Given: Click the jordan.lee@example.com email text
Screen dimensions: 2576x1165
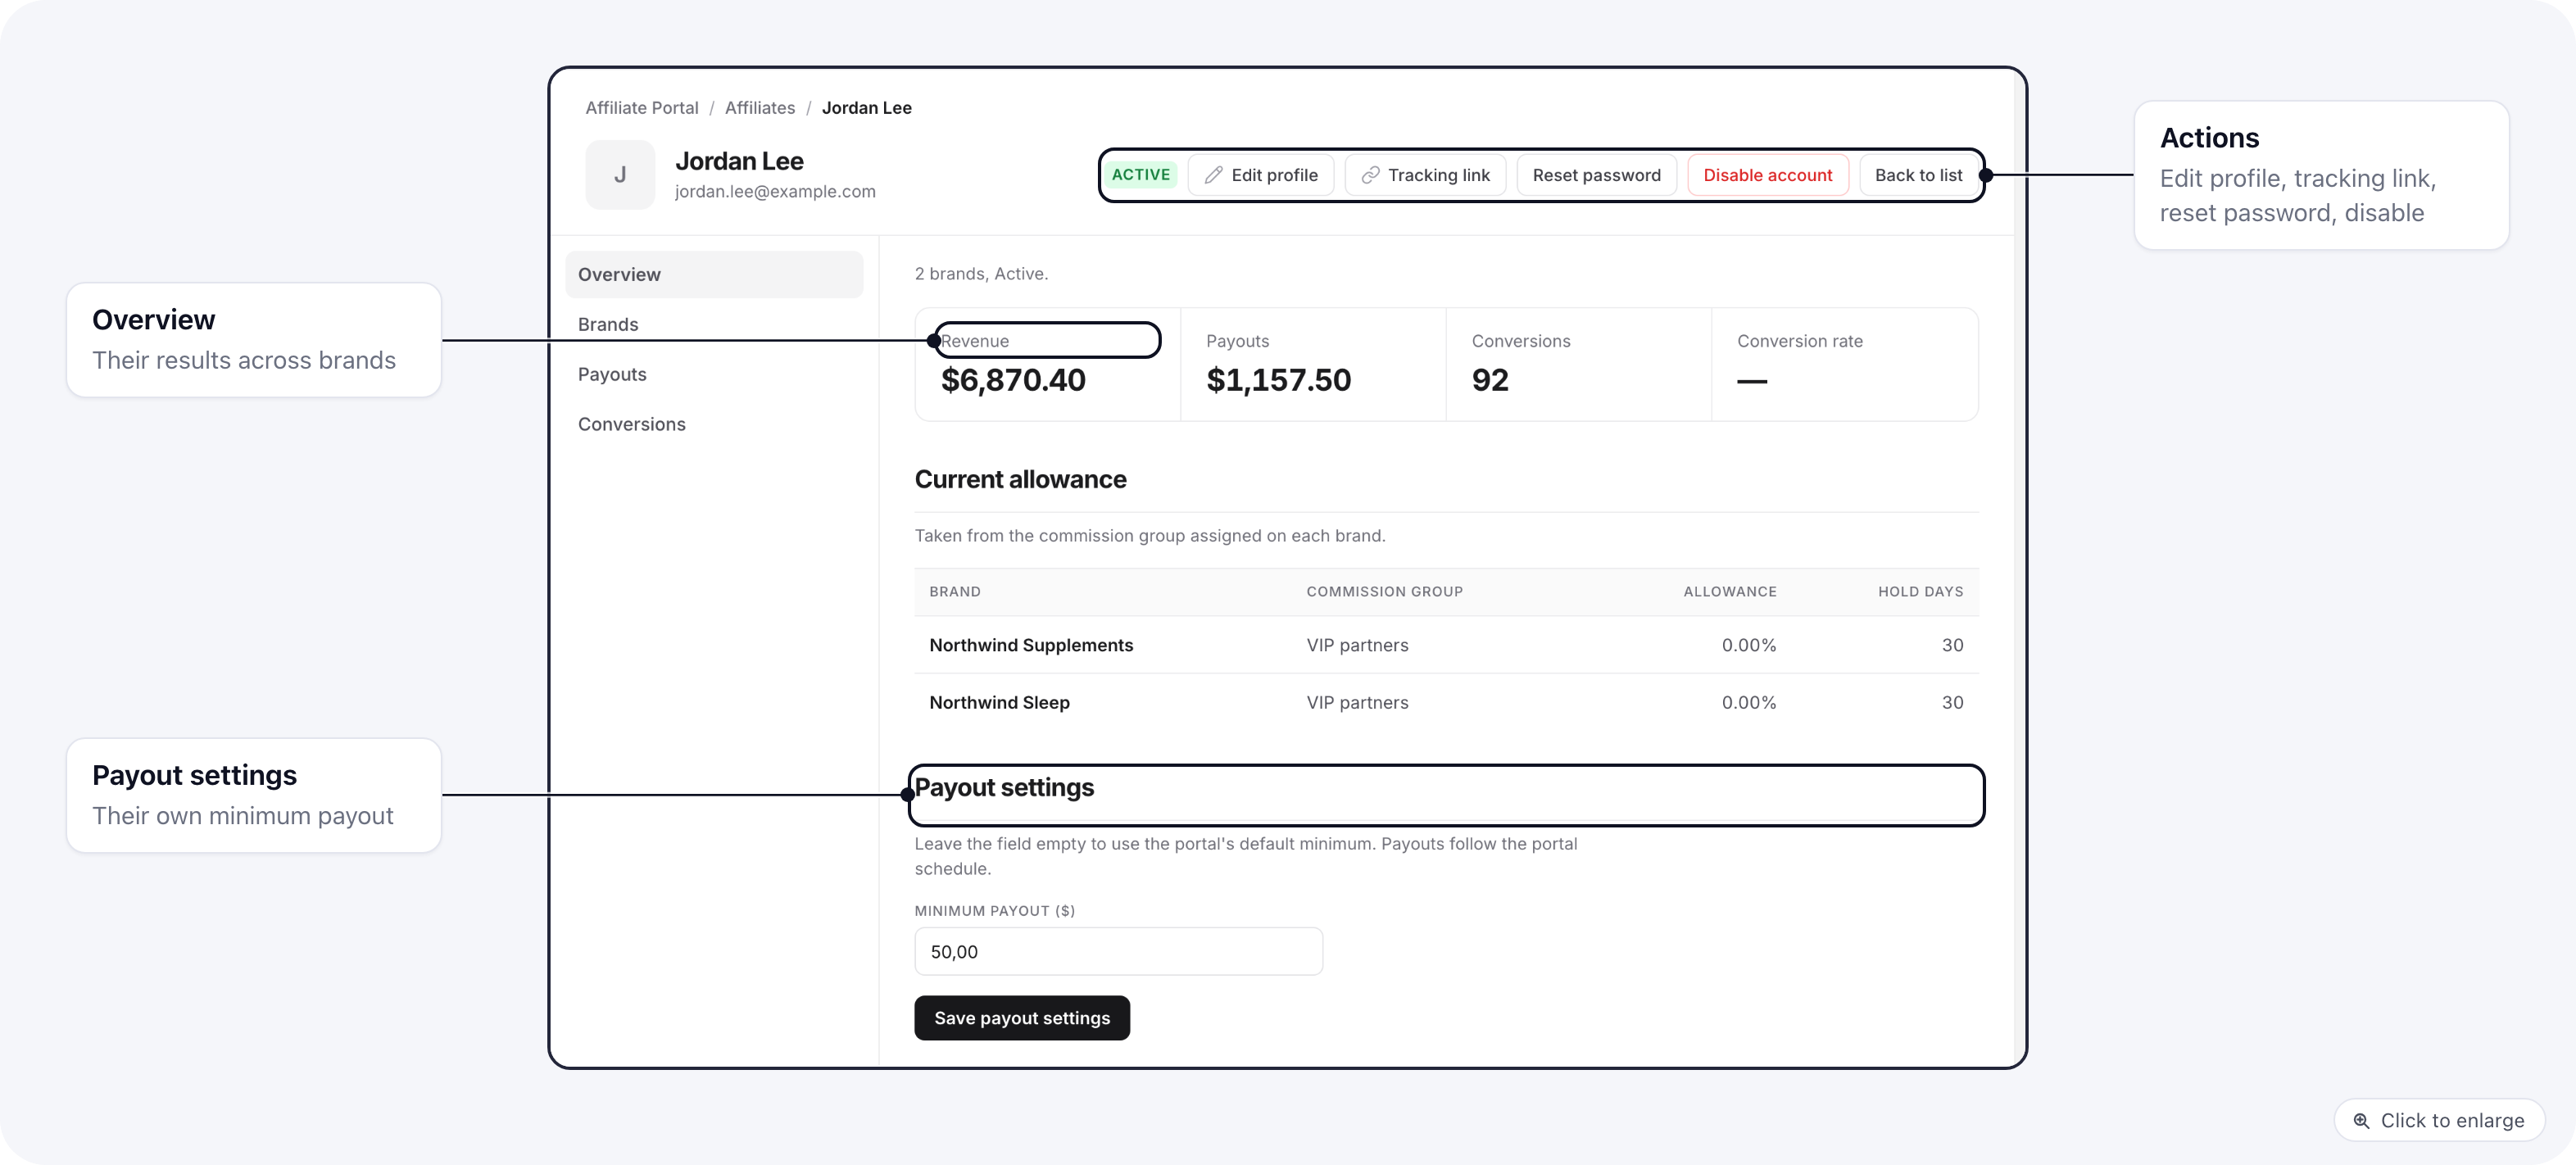Looking at the screenshot, I should click(775, 191).
